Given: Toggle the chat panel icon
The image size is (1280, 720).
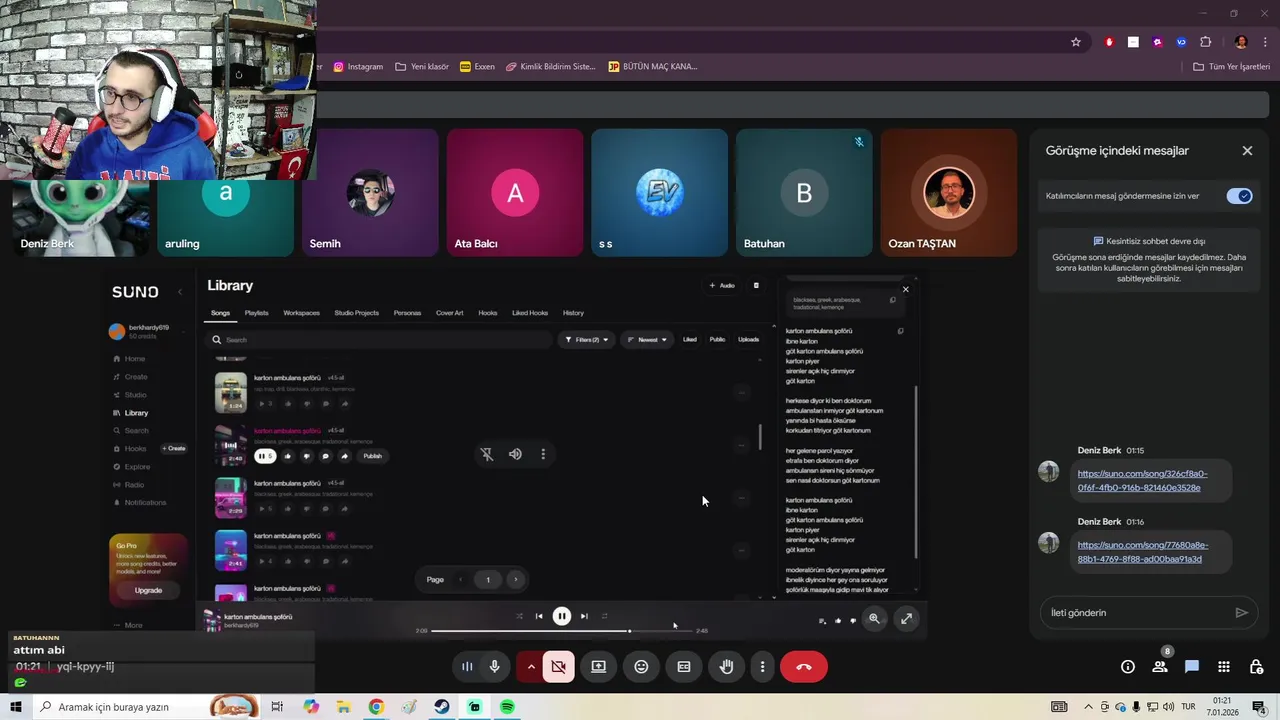Looking at the screenshot, I should (x=1192, y=667).
